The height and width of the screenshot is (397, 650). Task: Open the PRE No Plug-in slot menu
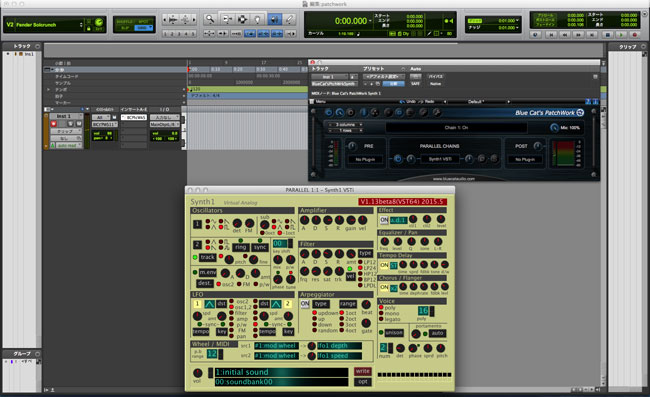(x=365, y=159)
